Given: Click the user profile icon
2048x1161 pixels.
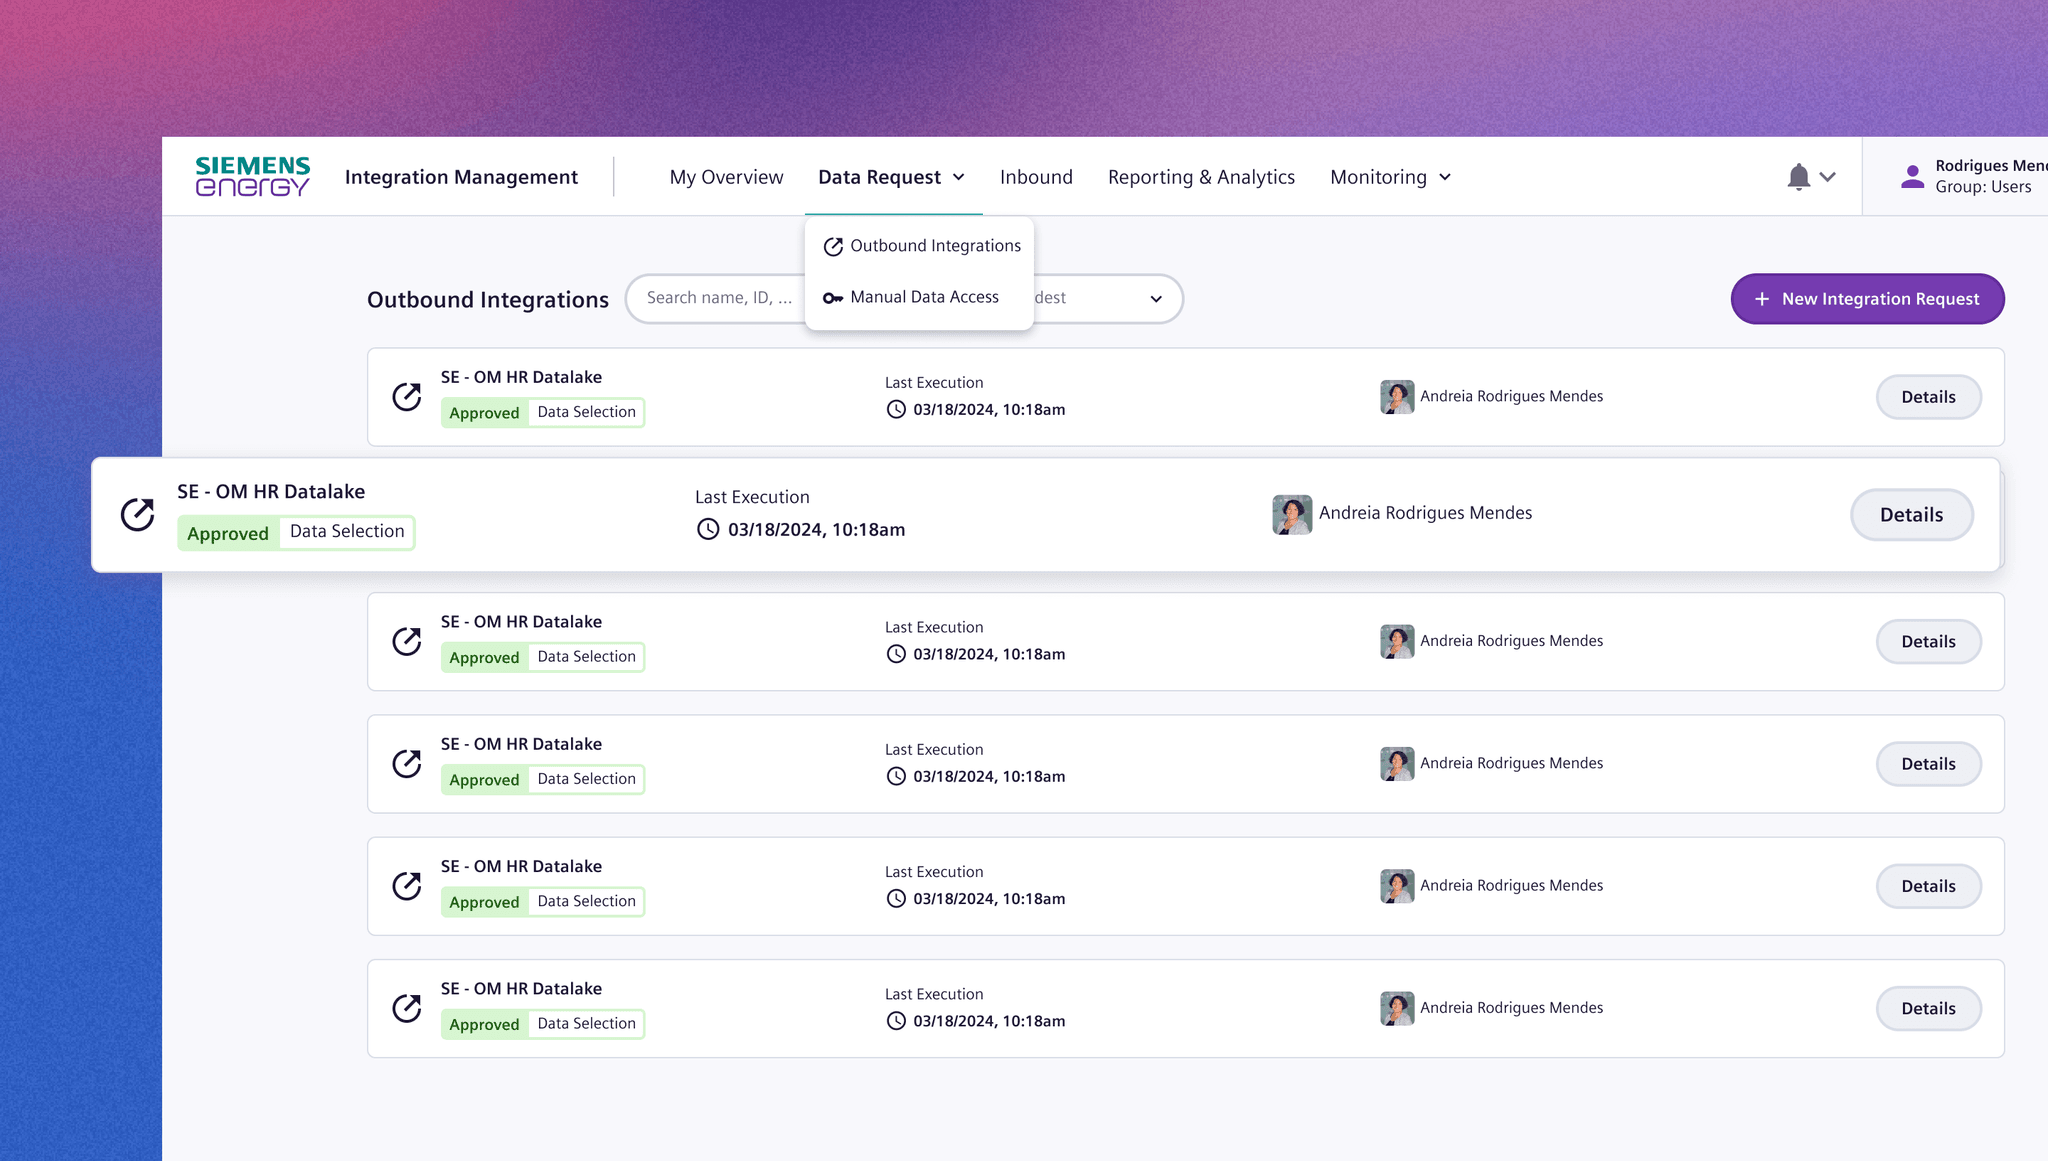Looking at the screenshot, I should tap(1912, 177).
